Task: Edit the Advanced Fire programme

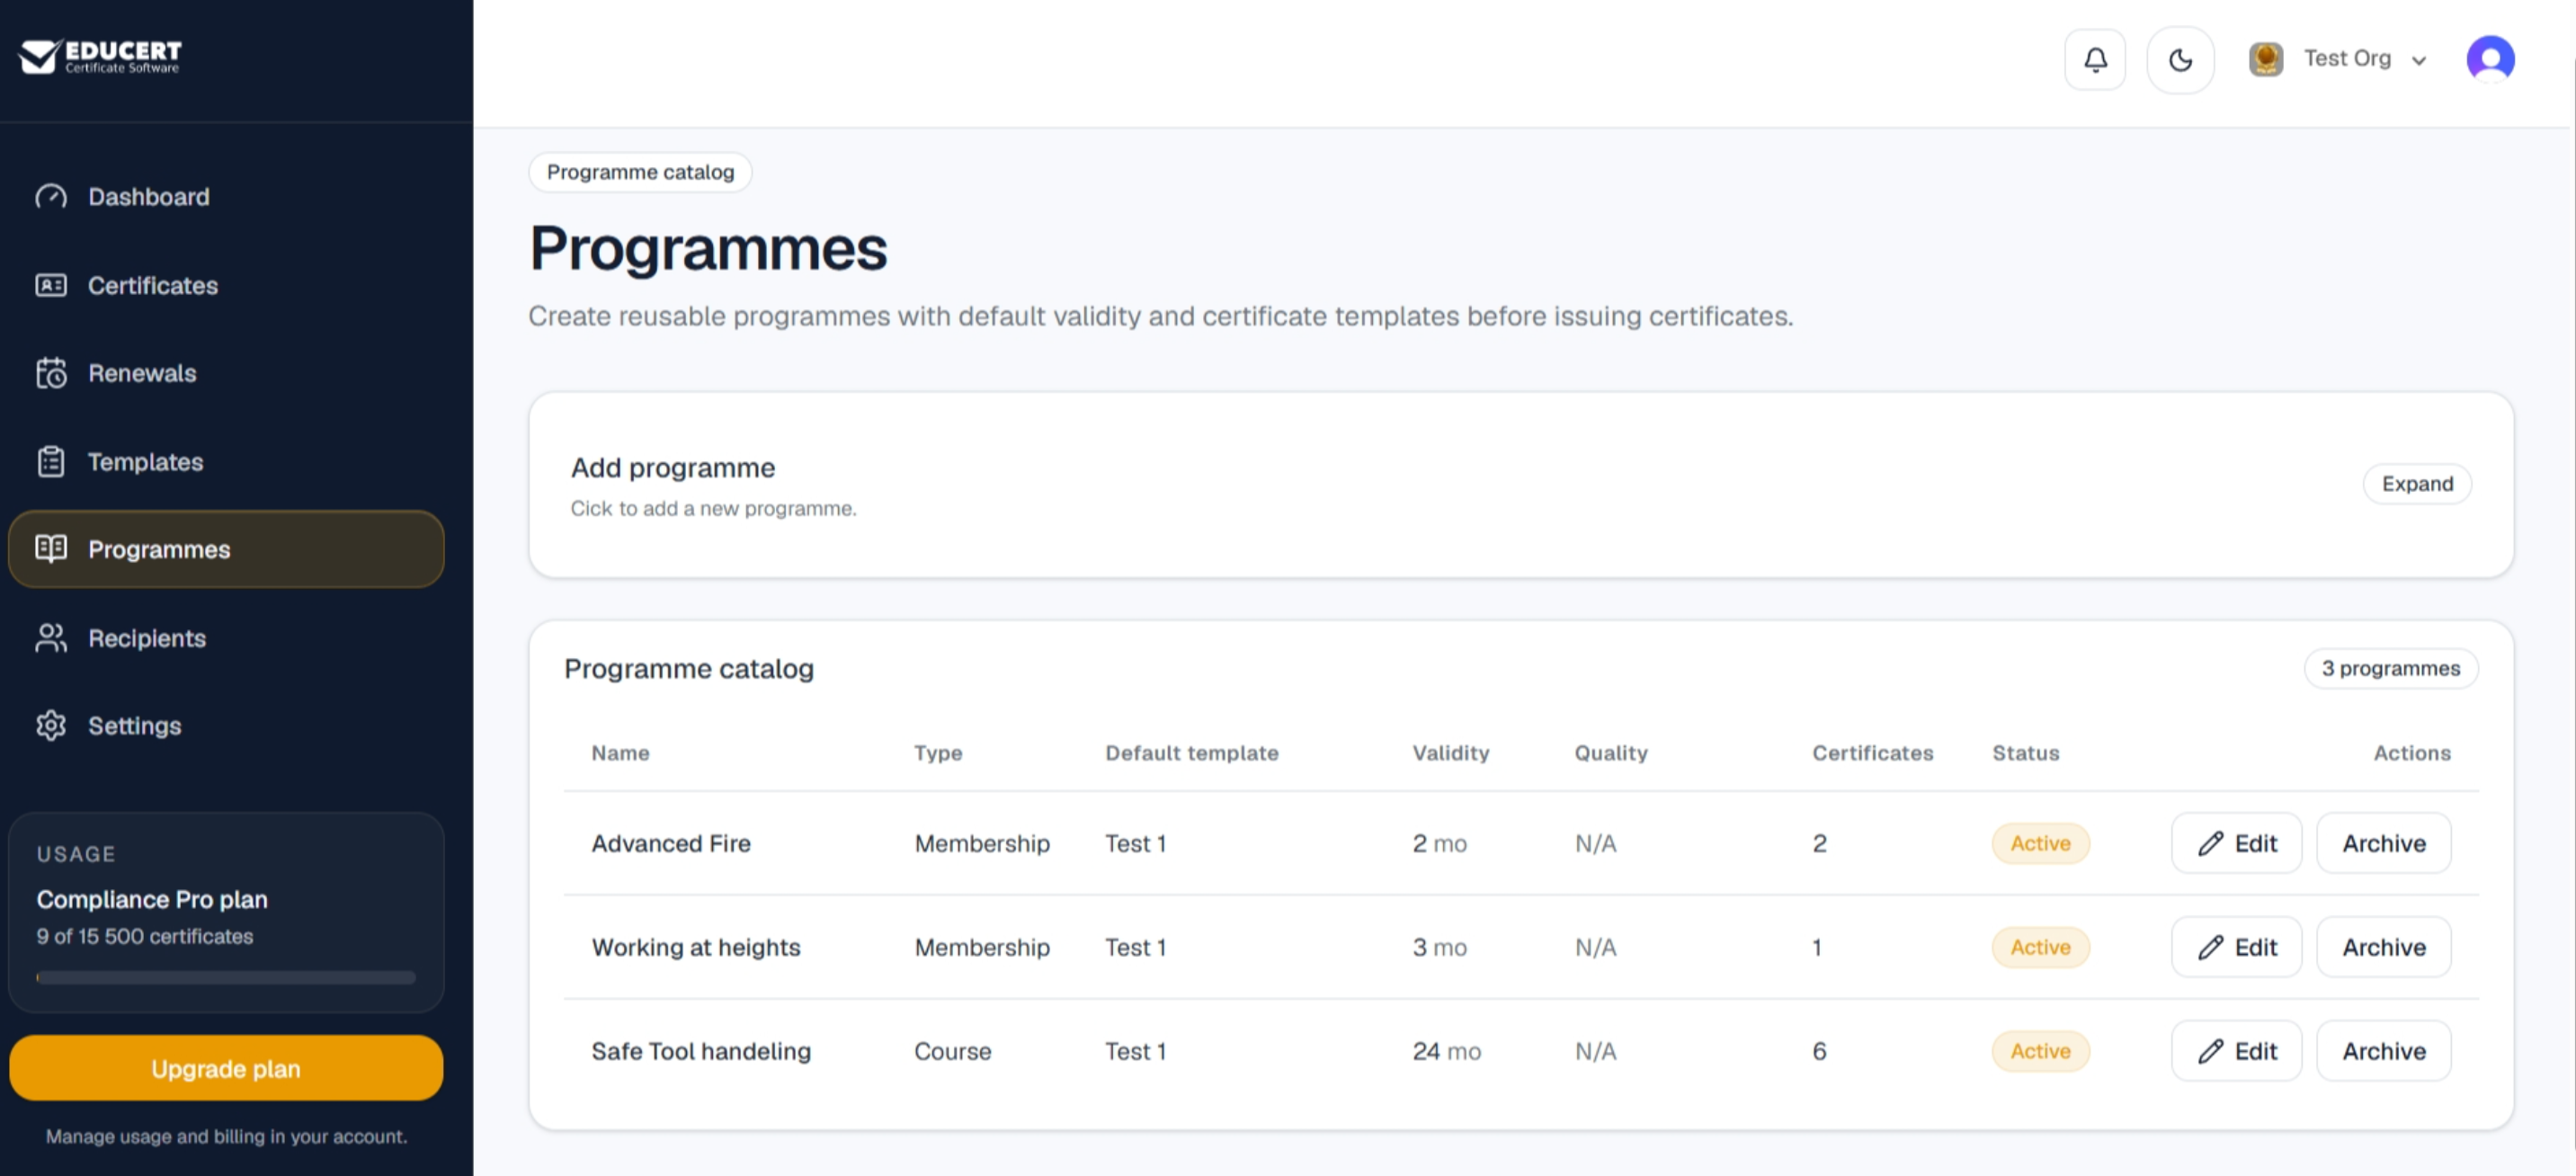Action: (2236, 843)
